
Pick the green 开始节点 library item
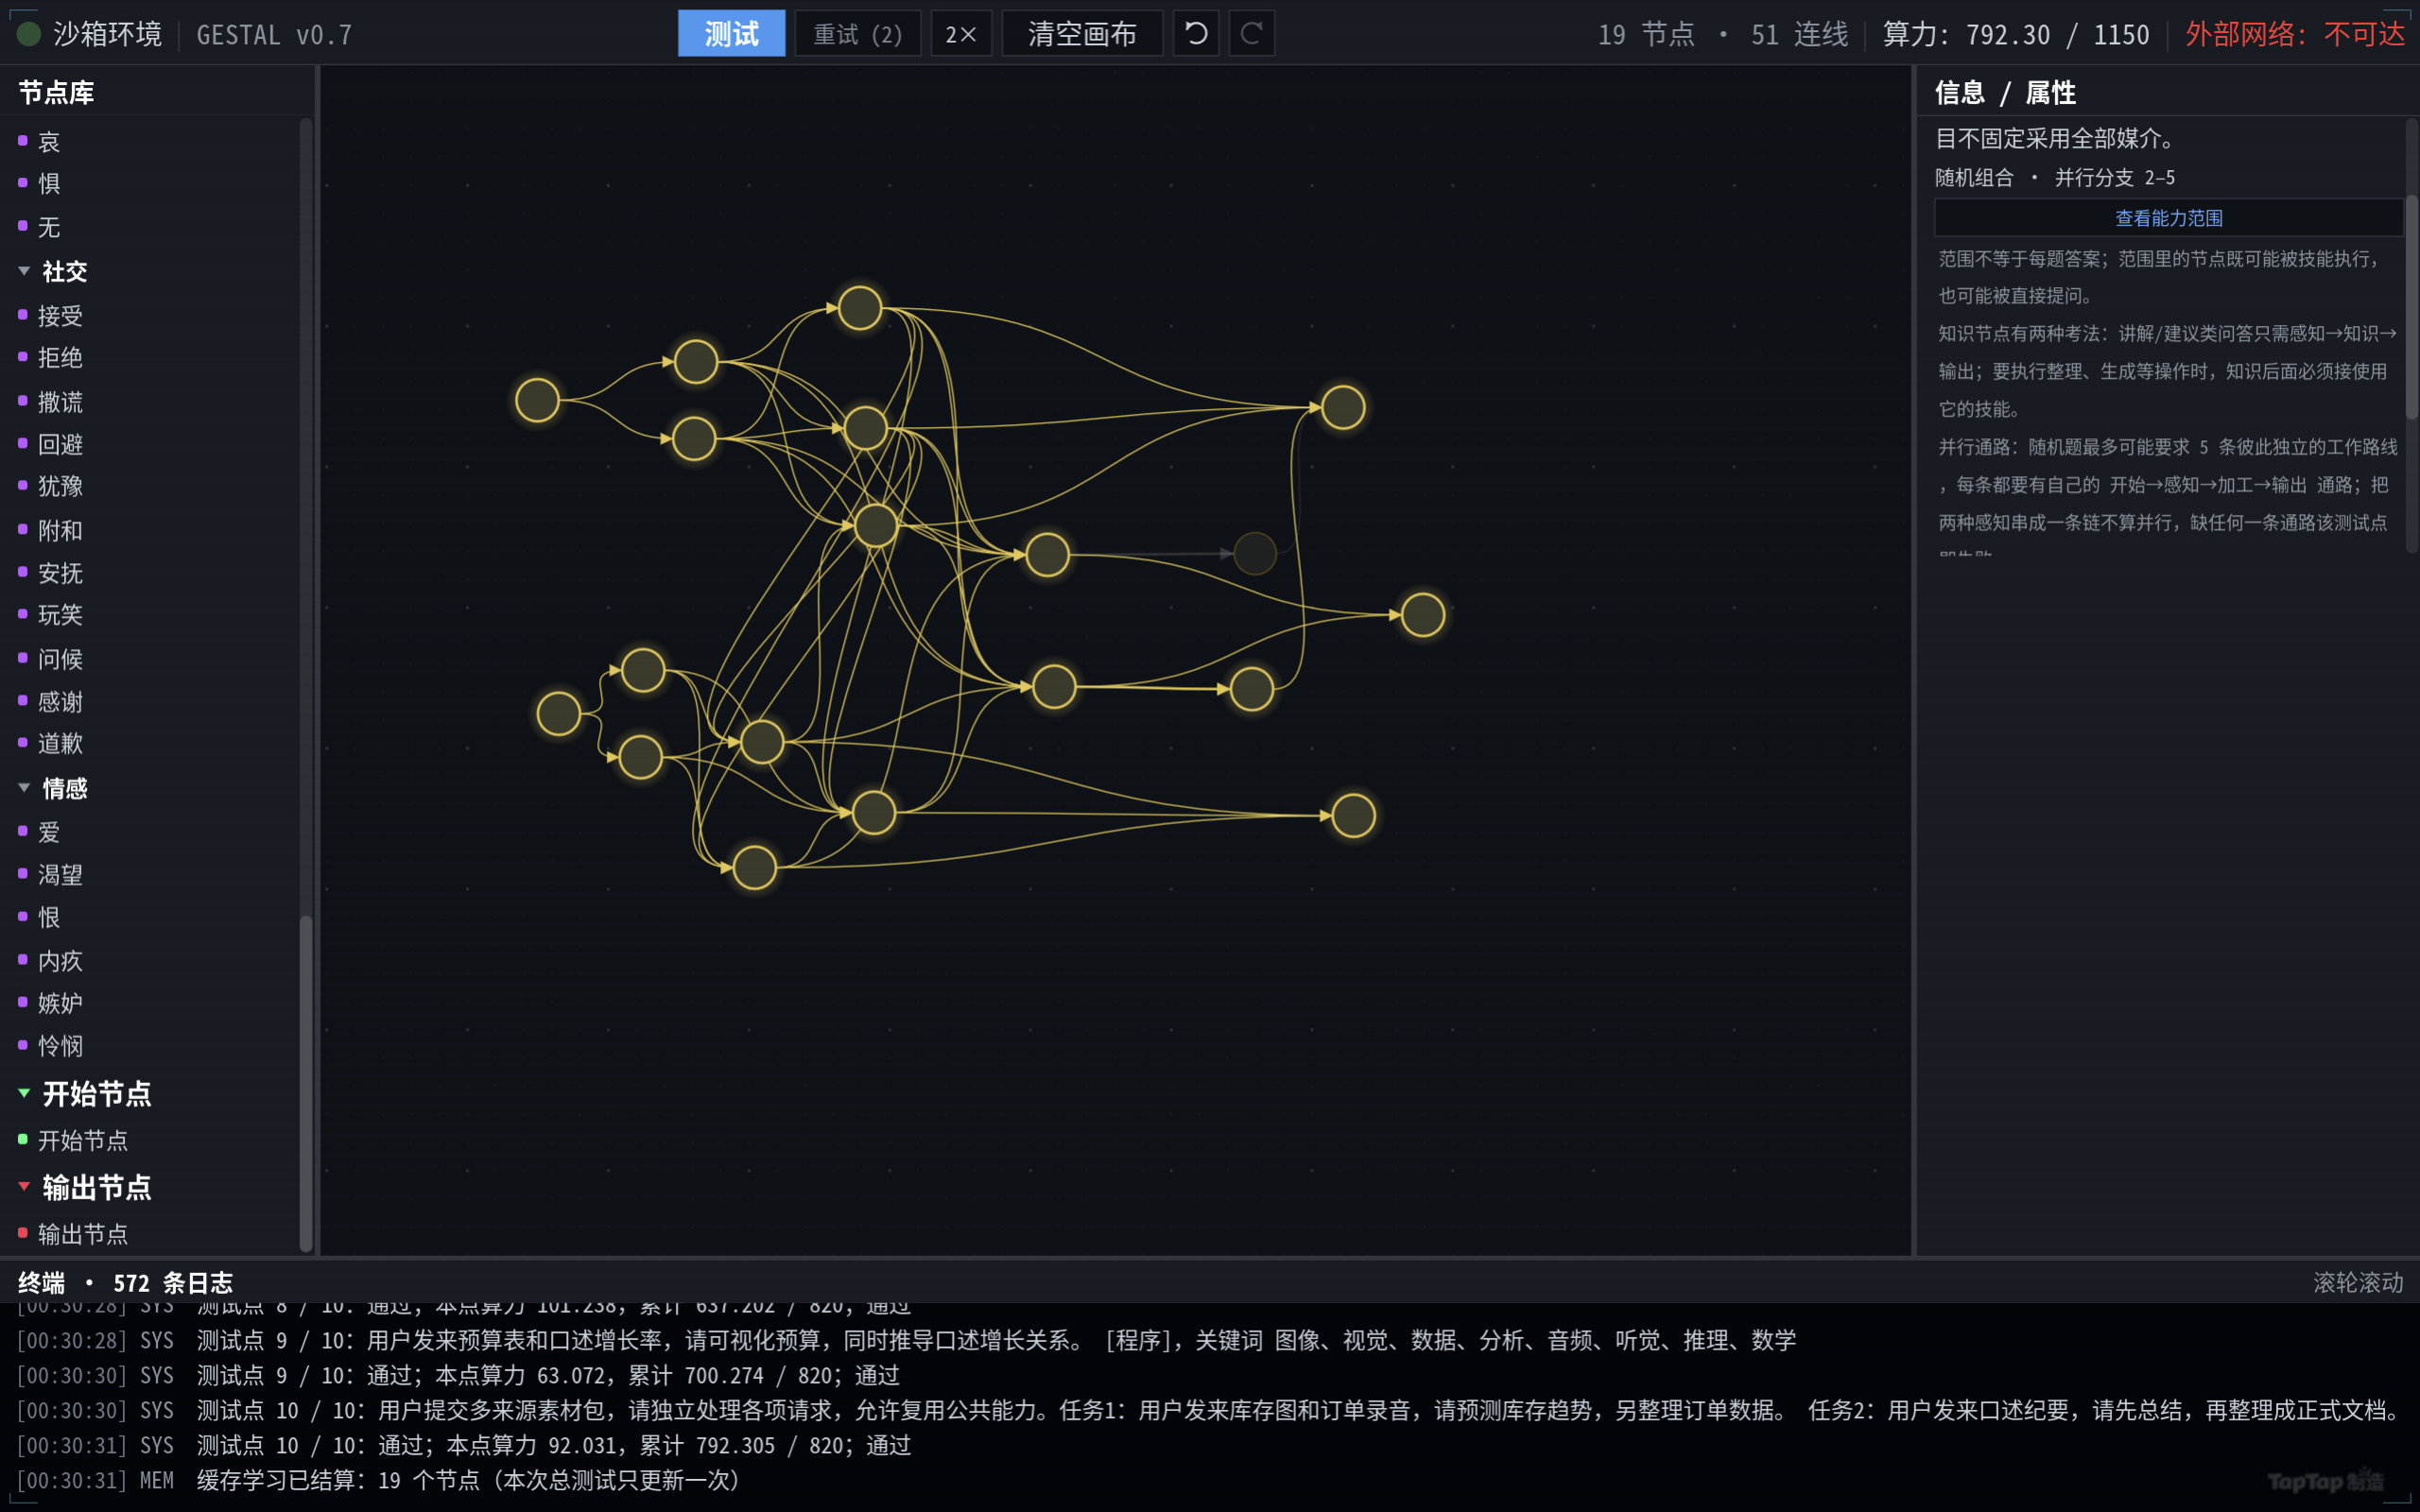click(74, 1140)
